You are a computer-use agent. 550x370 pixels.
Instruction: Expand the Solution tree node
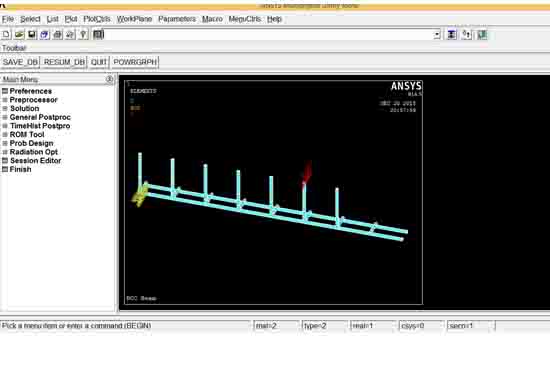(x=5, y=109)
